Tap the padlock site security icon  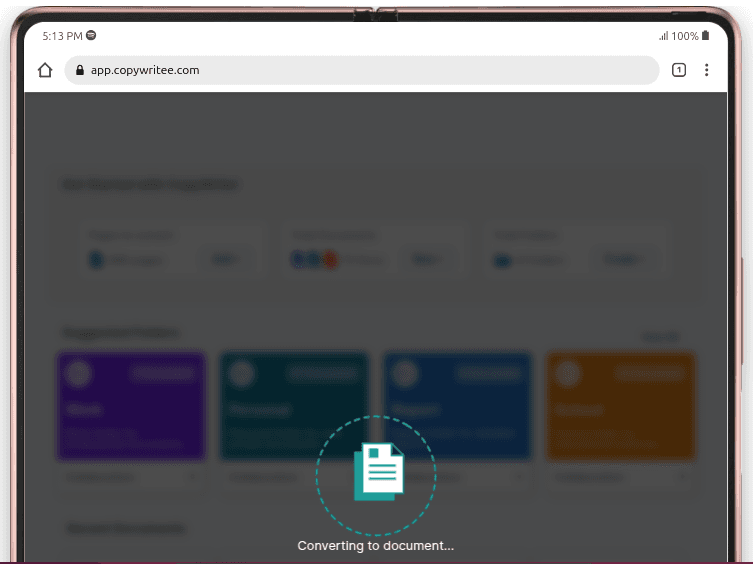point(80,70)
